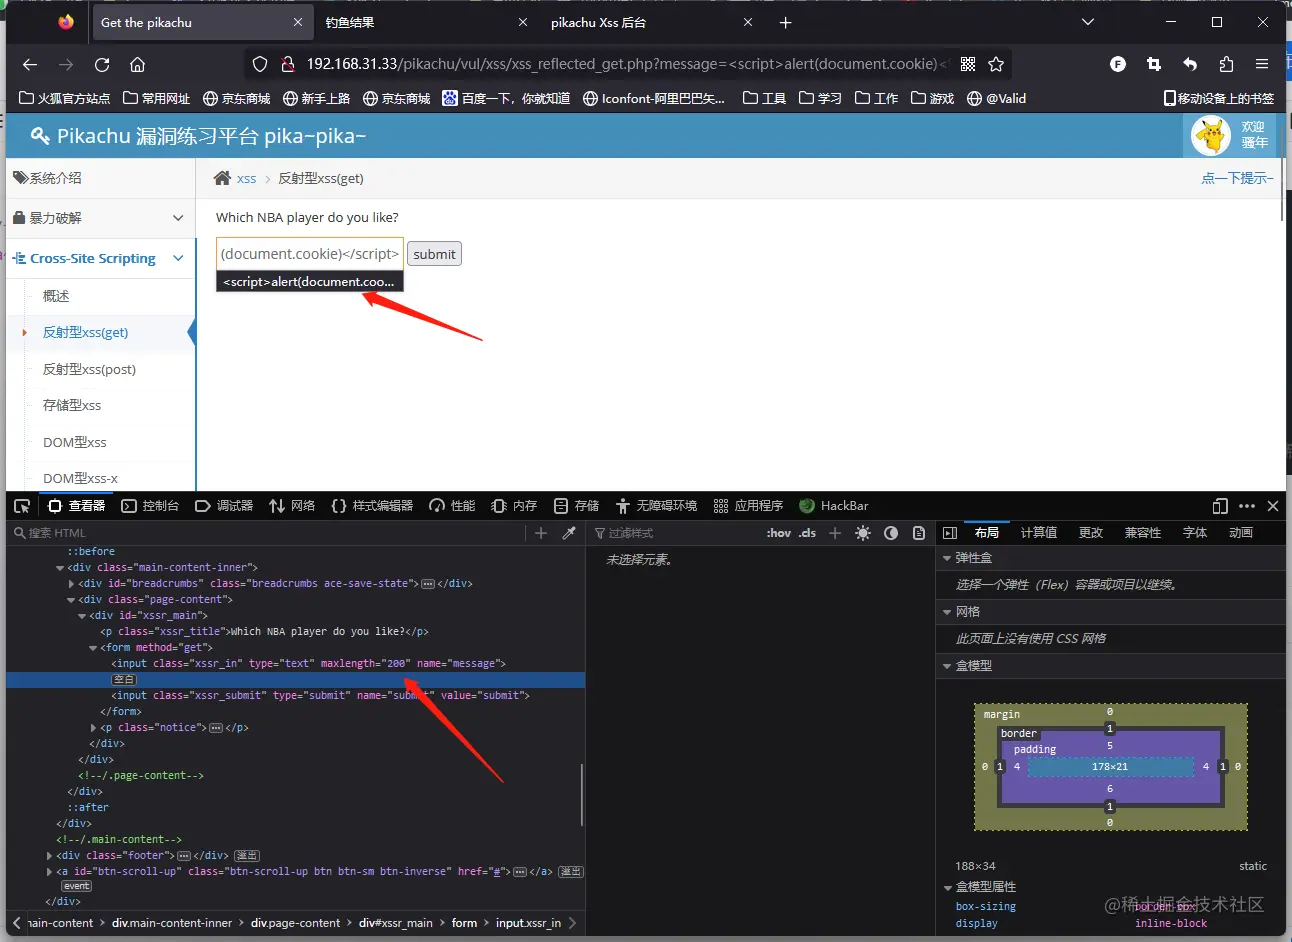Viewport: 1292px width, 942px height.
Task: Open 系统介绍 in the sidebar
Action: click(100, 178)
